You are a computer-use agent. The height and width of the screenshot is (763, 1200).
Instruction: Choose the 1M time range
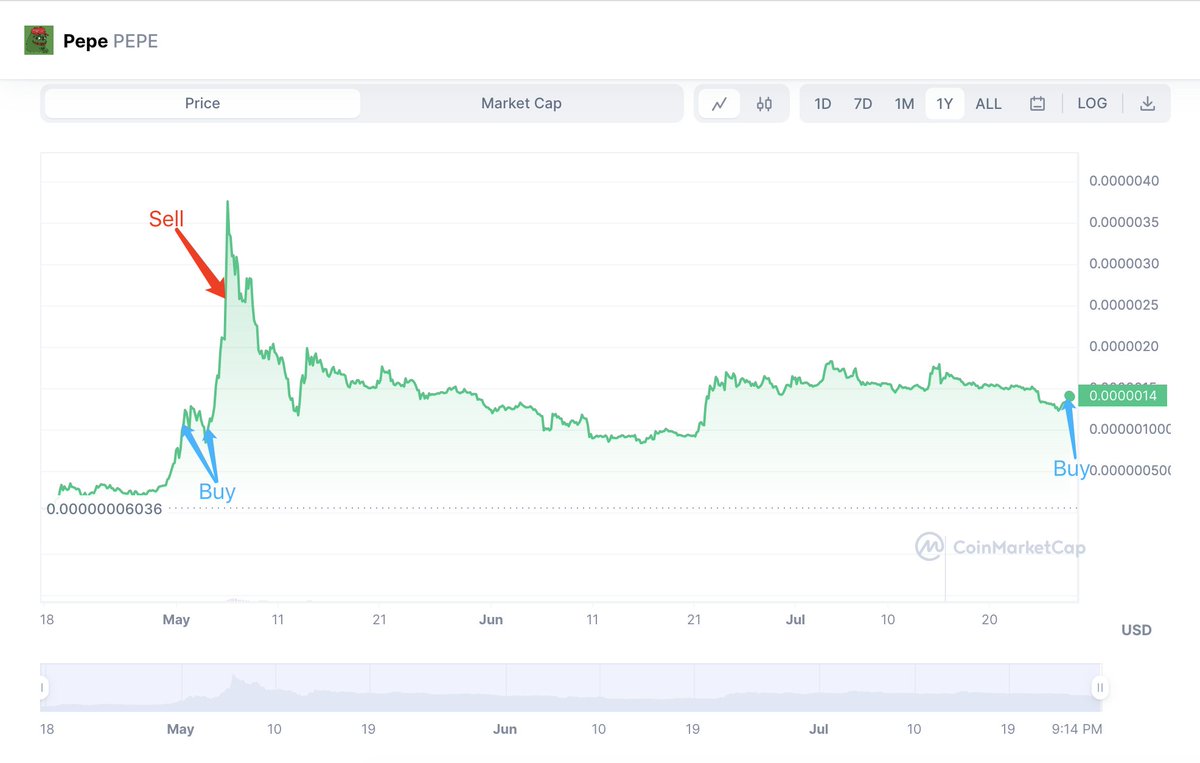[904, 104]
